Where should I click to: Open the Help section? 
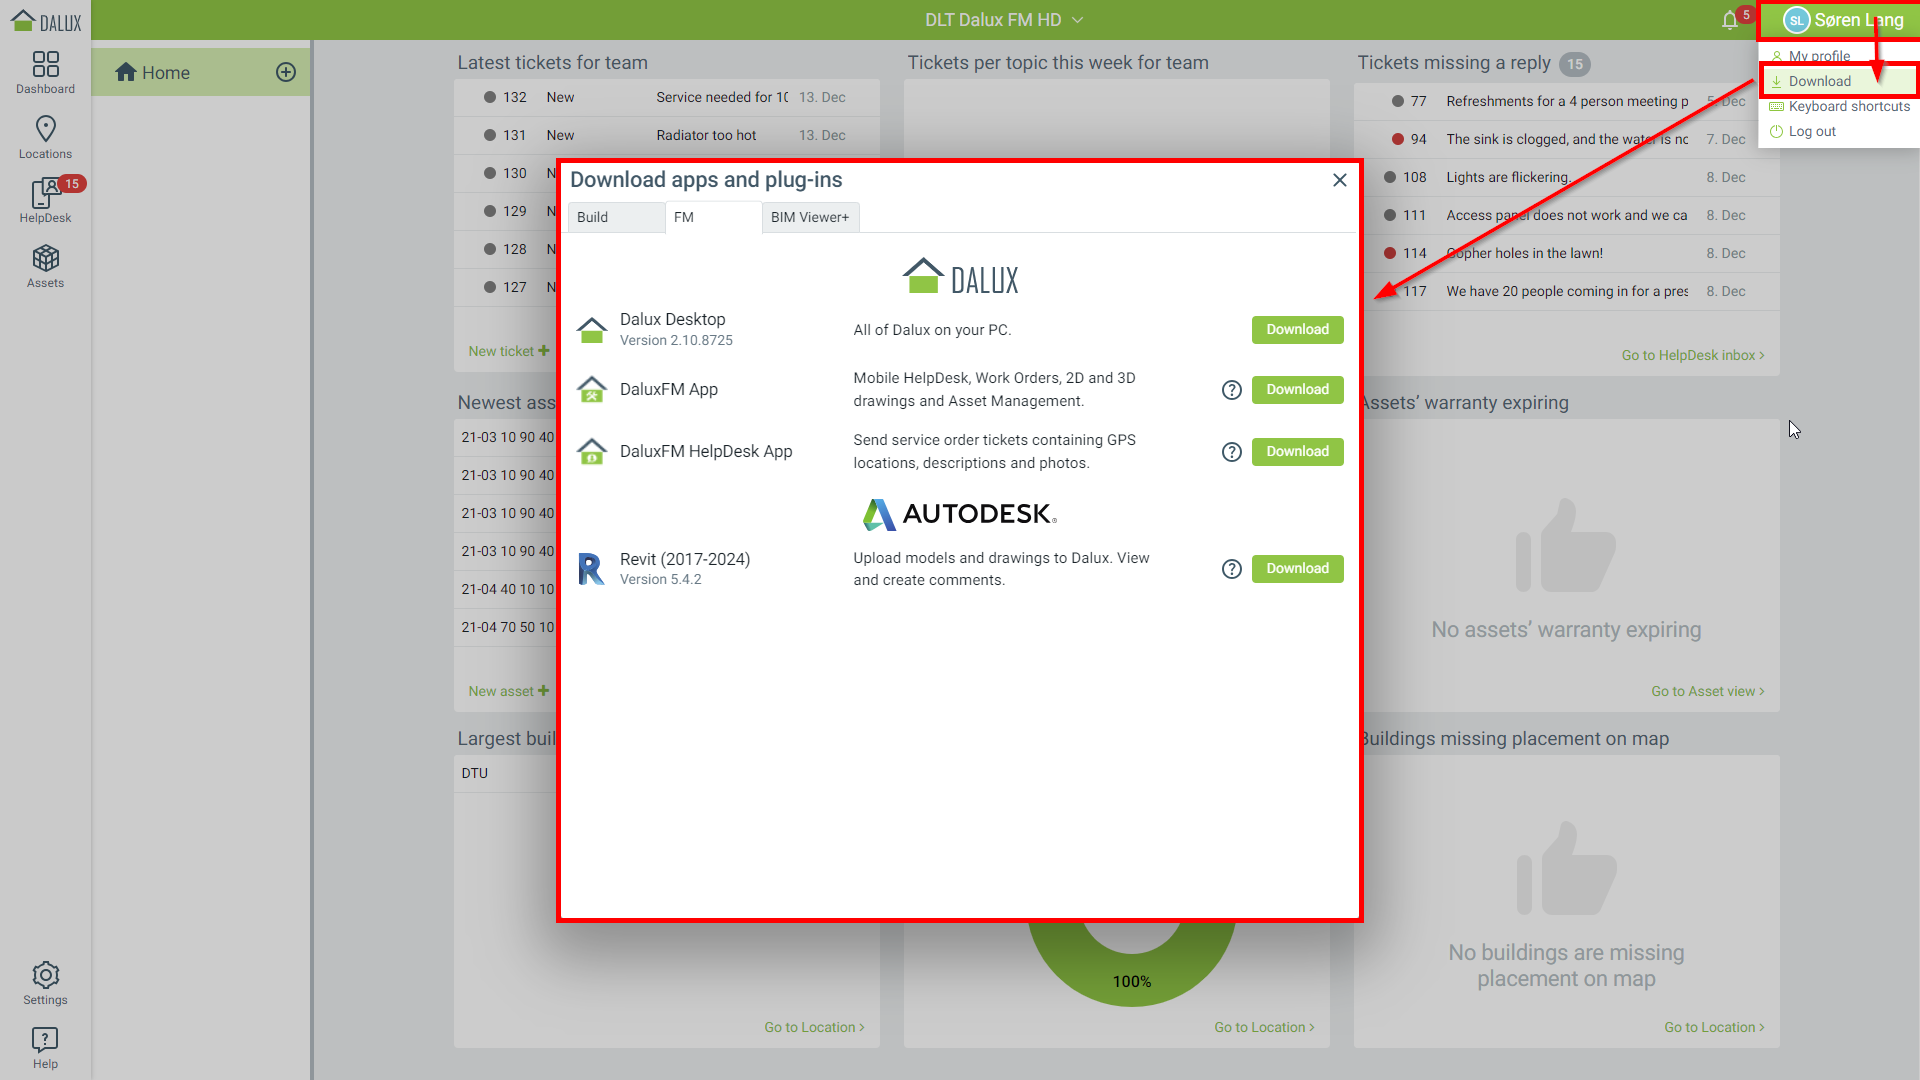click(x=45, y=1046)
